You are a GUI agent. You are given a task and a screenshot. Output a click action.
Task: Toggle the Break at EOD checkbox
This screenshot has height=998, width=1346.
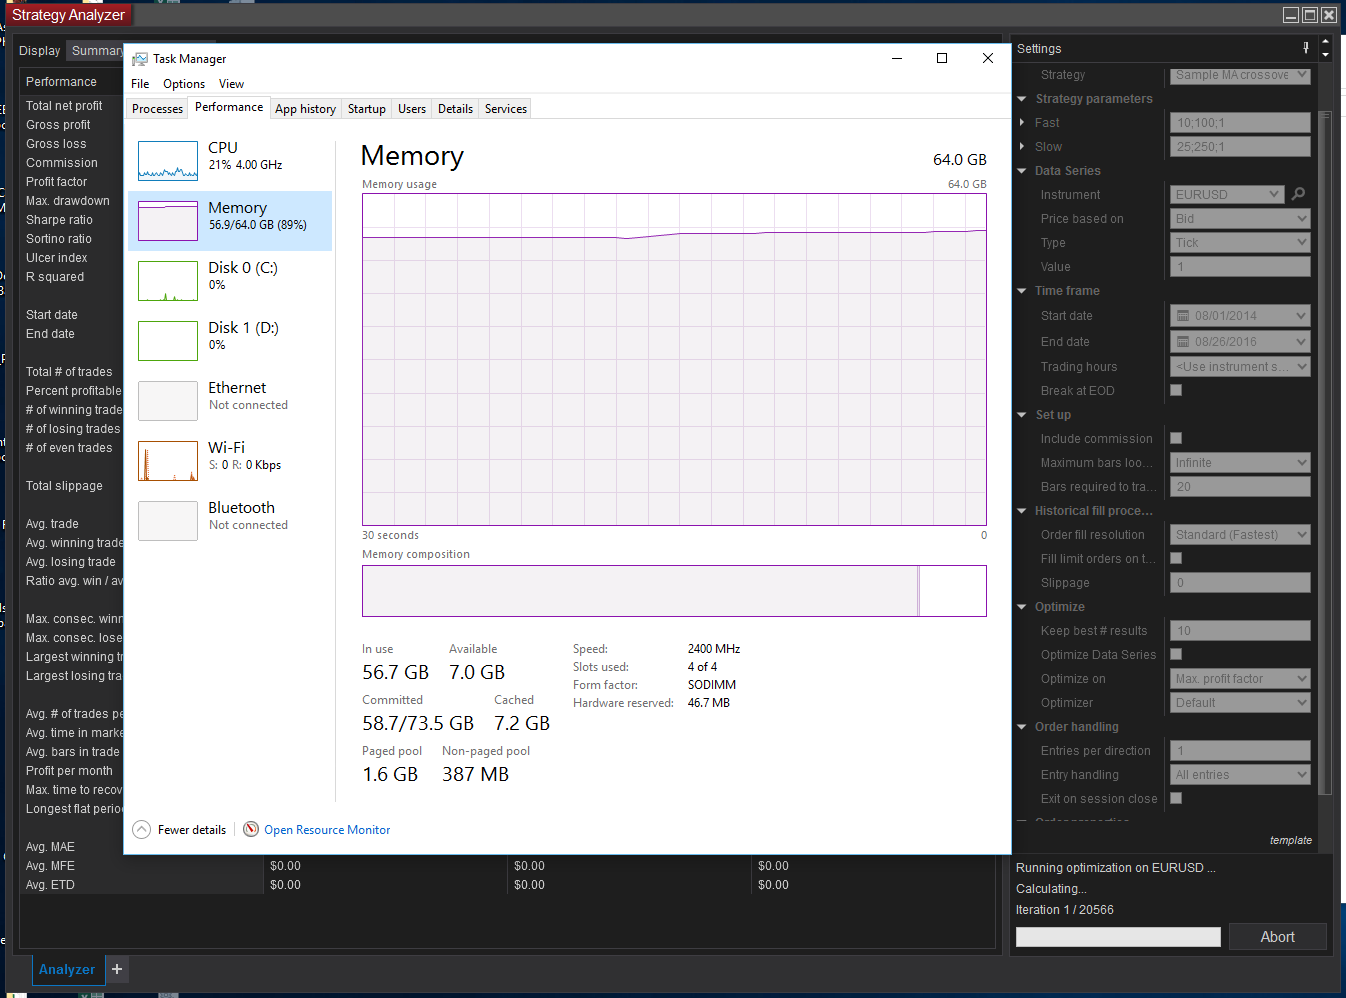point(1176,390)
